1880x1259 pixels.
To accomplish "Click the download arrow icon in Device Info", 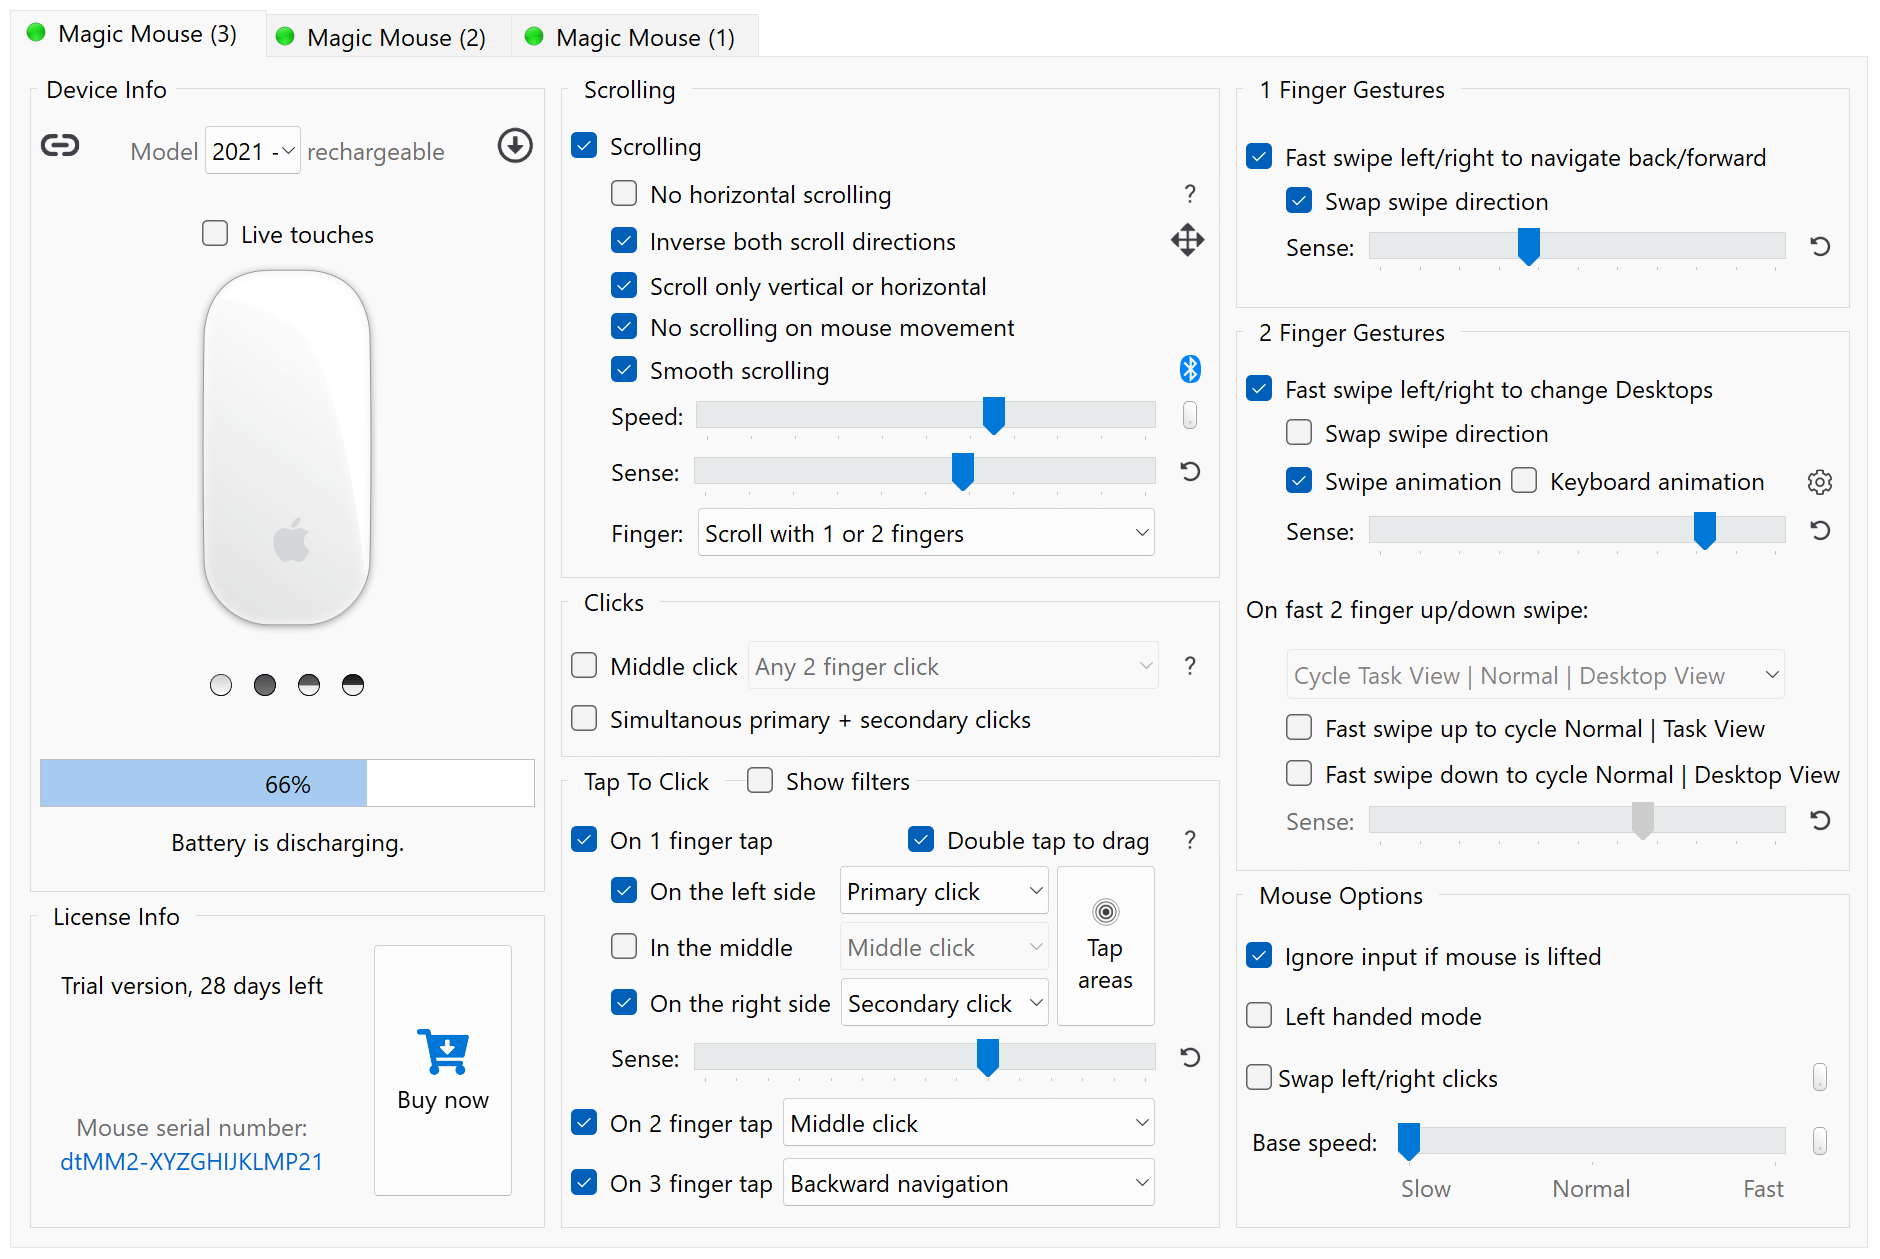I will pos(515,146).
